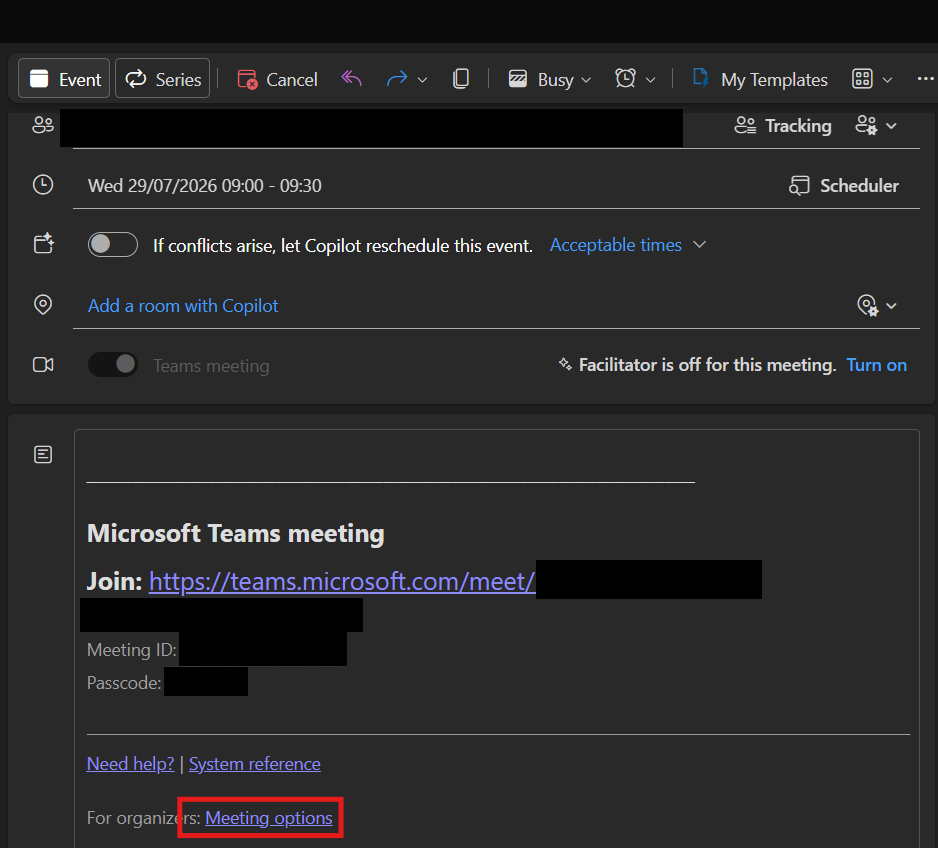Expand the Forward options chevron
The width and height of the screenshot is (938, 848).
(422, 80)
